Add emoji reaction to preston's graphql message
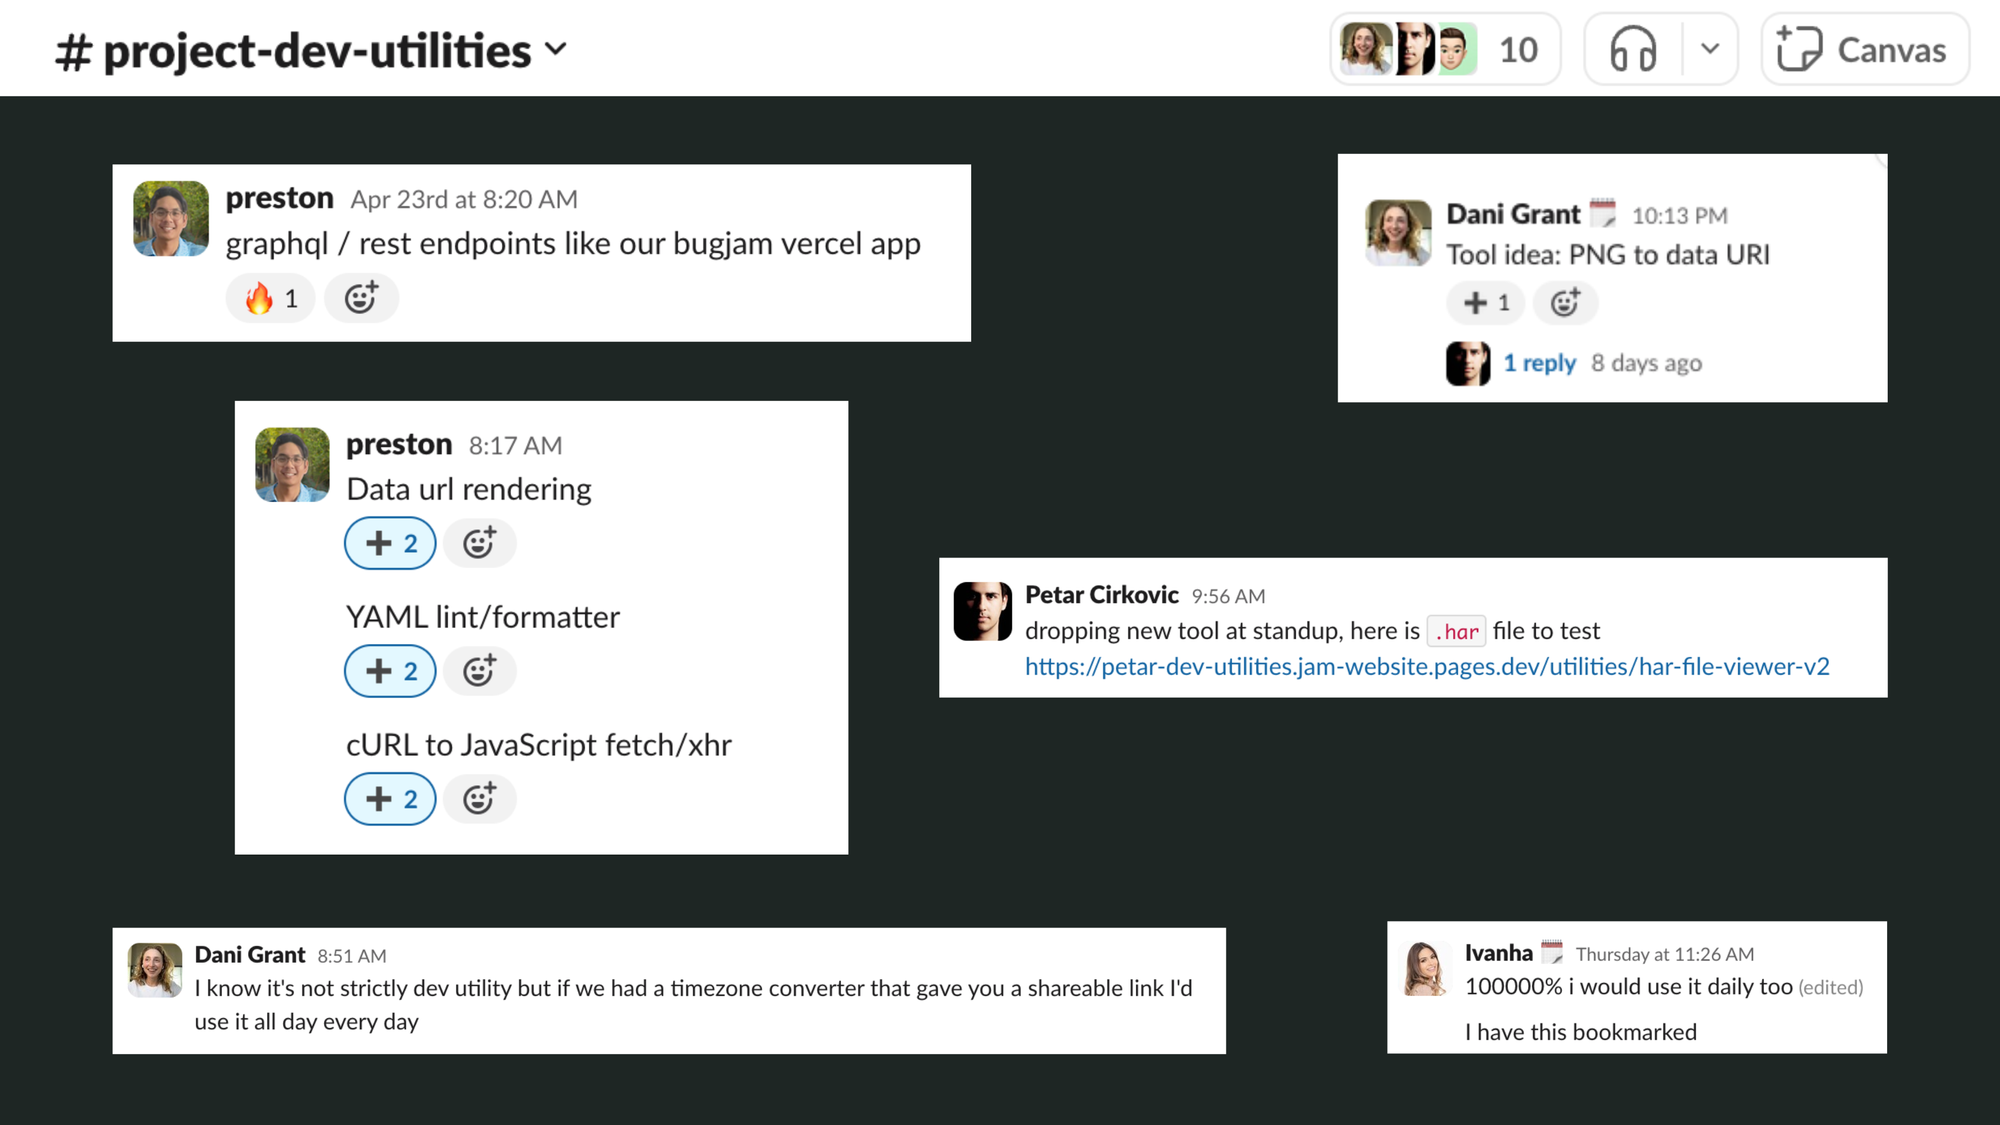The width and height of the screenshot is (2000, 1125). (361, 298)
